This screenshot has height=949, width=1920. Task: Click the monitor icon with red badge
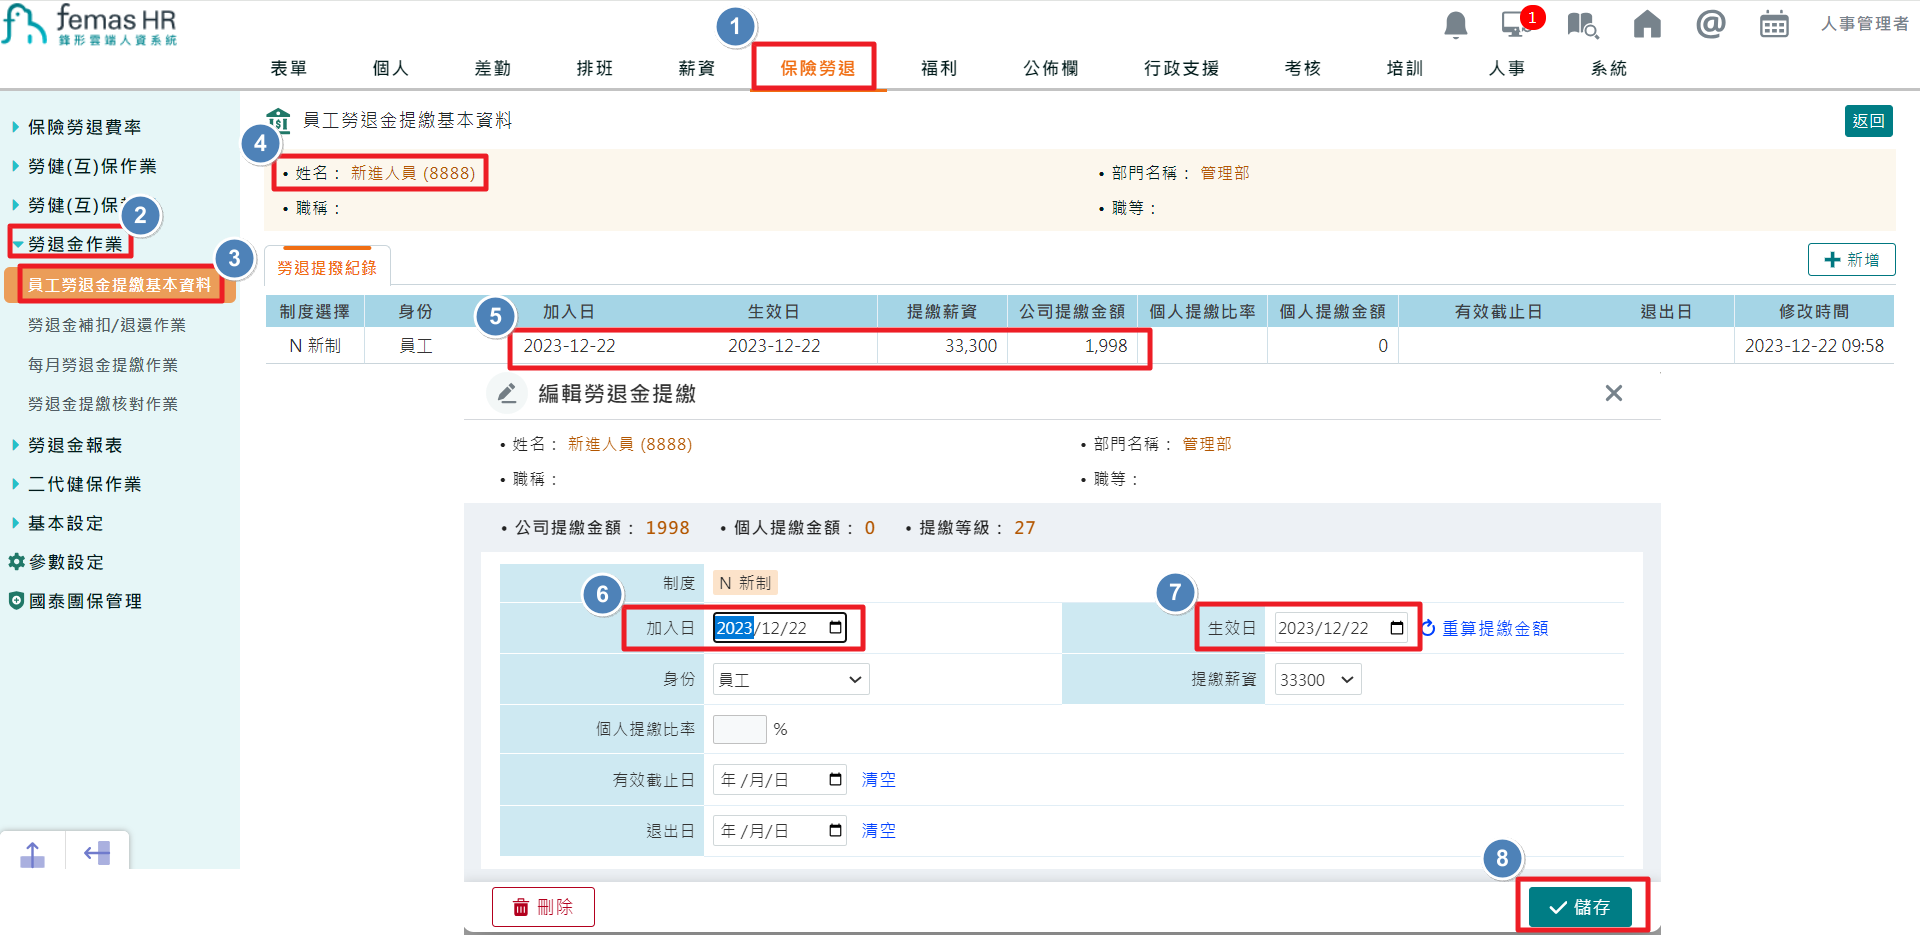(1517, 25)
